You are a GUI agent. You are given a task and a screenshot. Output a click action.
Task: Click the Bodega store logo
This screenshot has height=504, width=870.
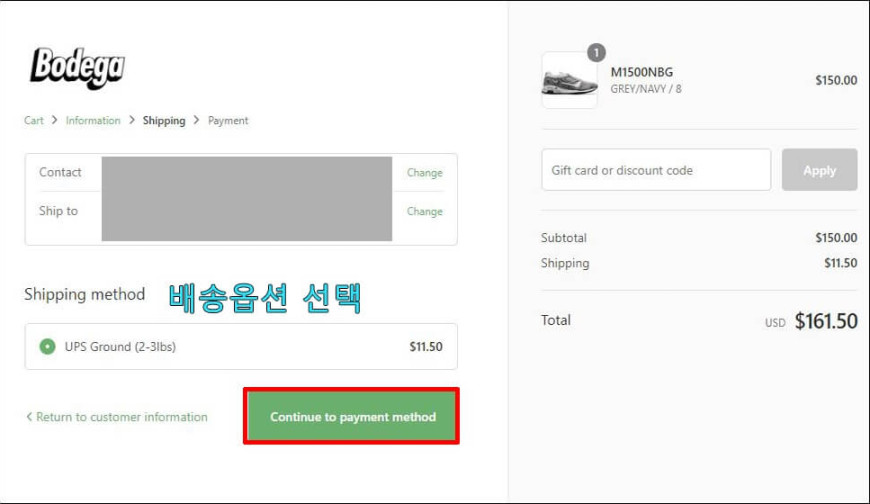pos(77,68)
